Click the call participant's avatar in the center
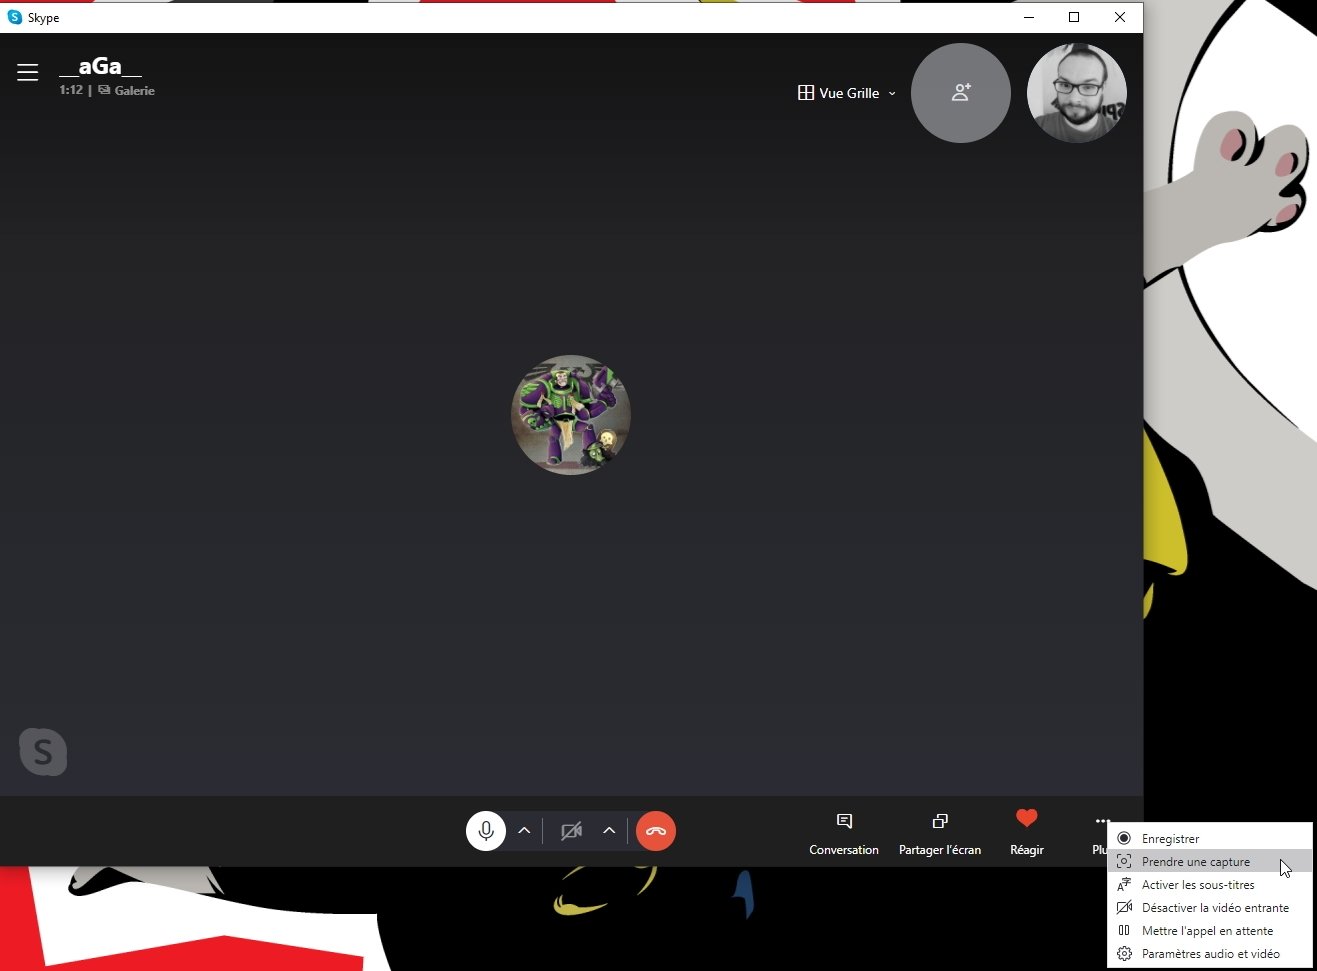This screenshot has width=1317, height=971. [x=570, y=414]
